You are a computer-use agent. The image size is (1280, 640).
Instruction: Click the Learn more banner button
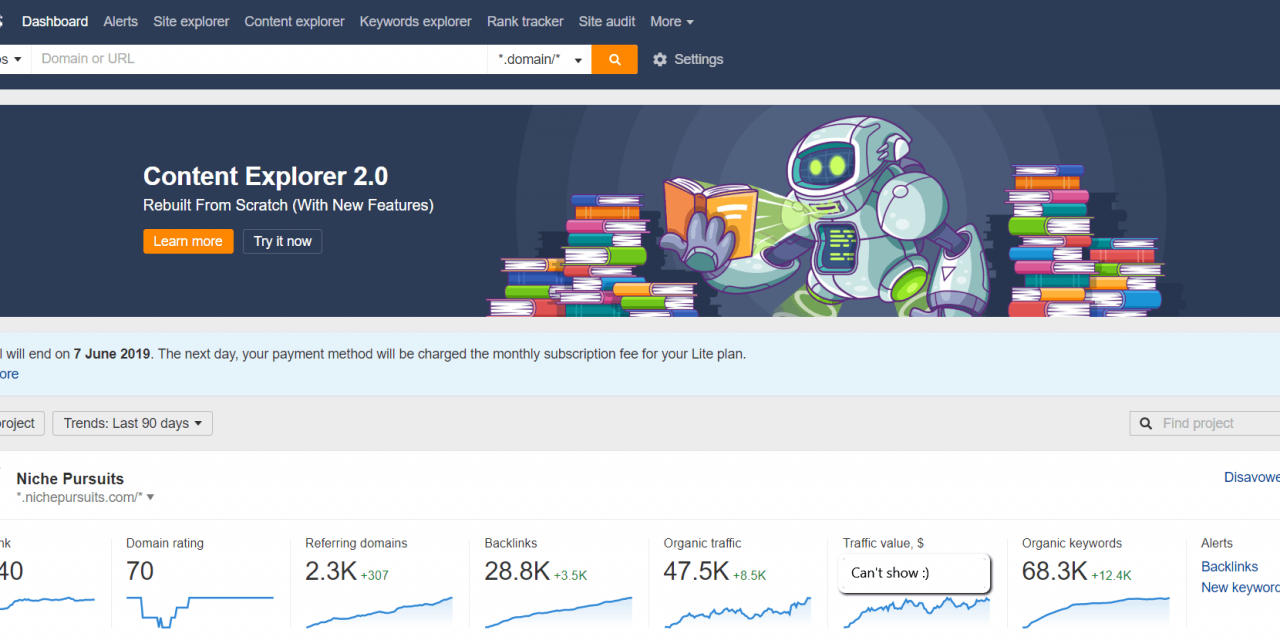[x=188, y=241]
